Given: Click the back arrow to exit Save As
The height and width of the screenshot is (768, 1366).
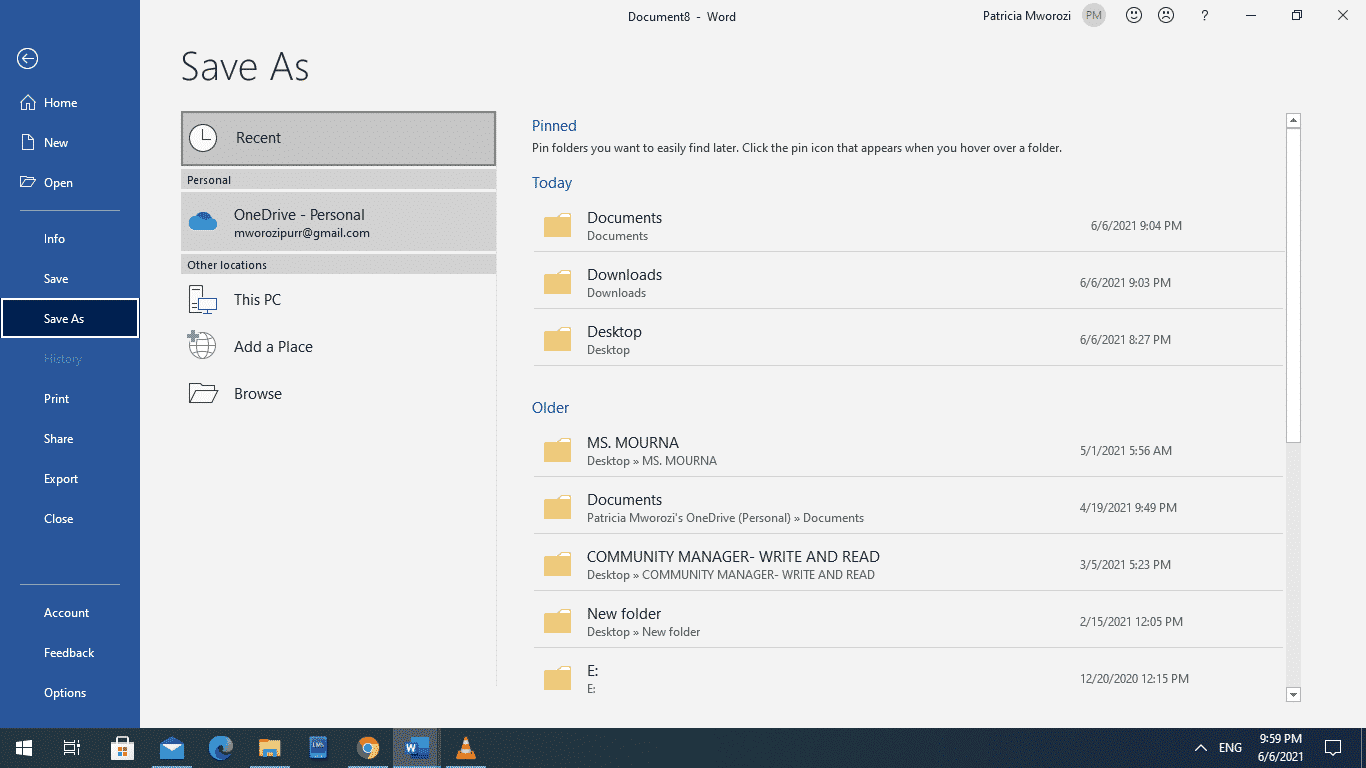Looking at the screenshot, I should (26, 59).
